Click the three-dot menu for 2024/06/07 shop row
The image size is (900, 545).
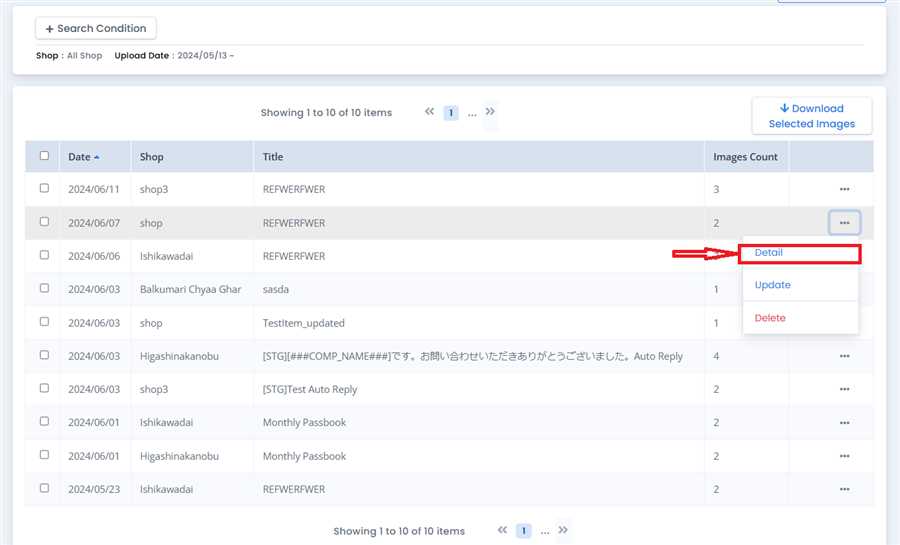click(x=844, y=222)
